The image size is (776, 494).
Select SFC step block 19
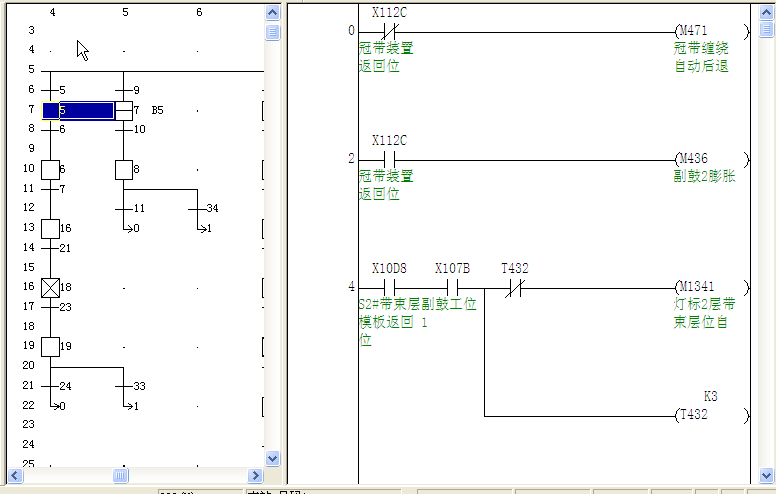pyautogui.click(x=50, y=346)
